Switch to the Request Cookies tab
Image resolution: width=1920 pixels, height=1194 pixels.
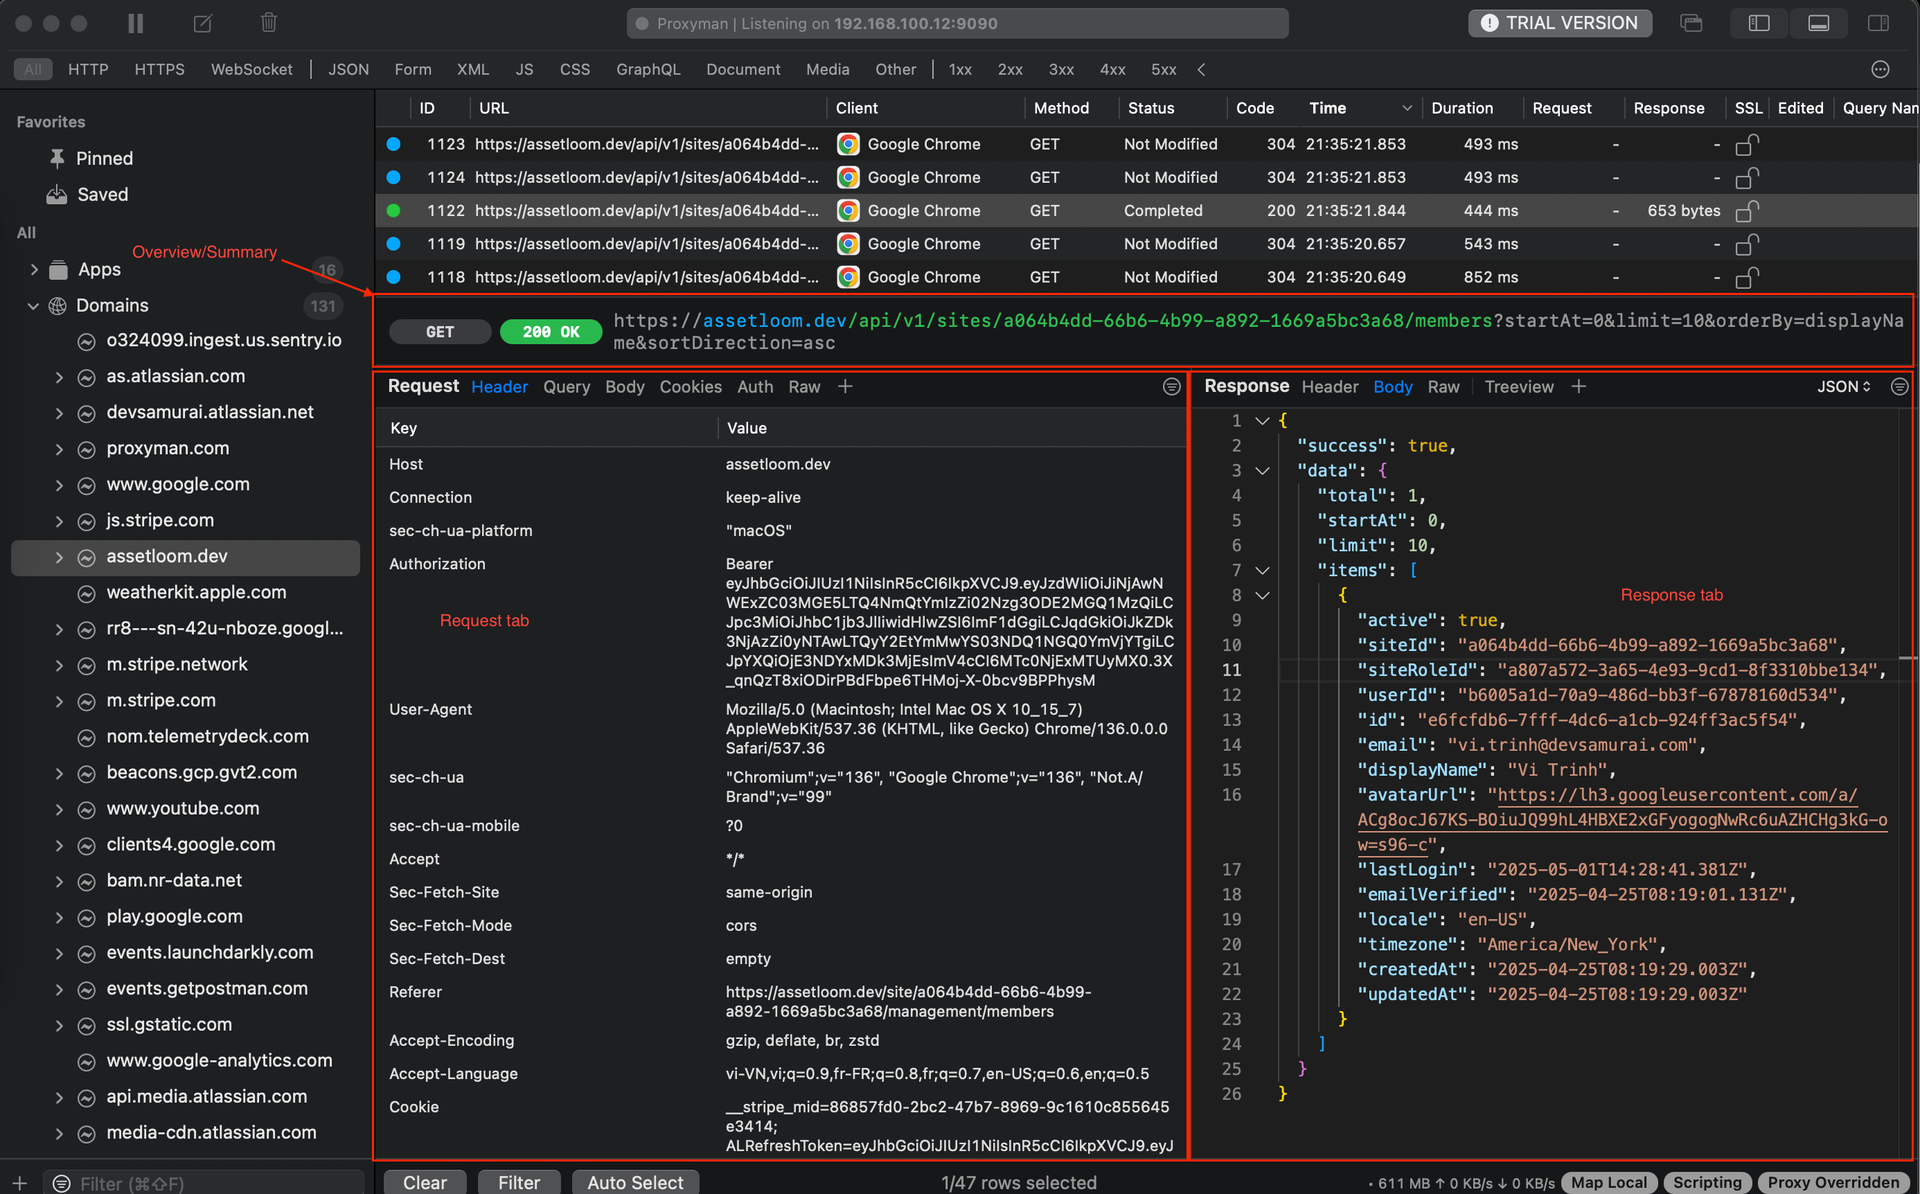[690, 387]
